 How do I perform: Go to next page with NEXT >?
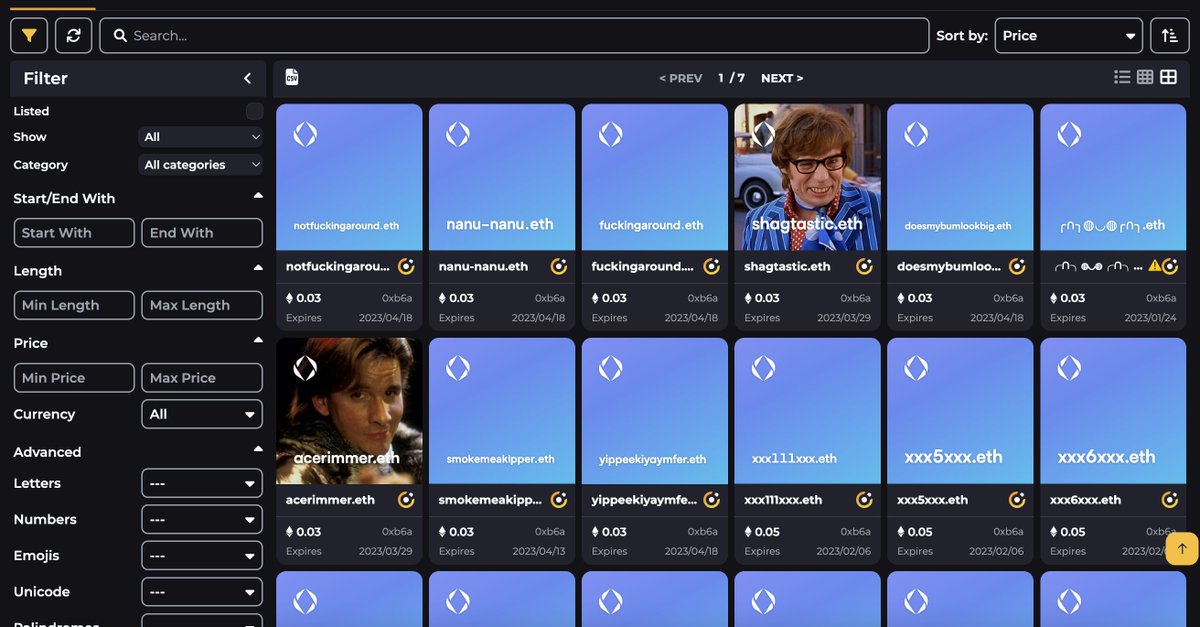point(782,78)
